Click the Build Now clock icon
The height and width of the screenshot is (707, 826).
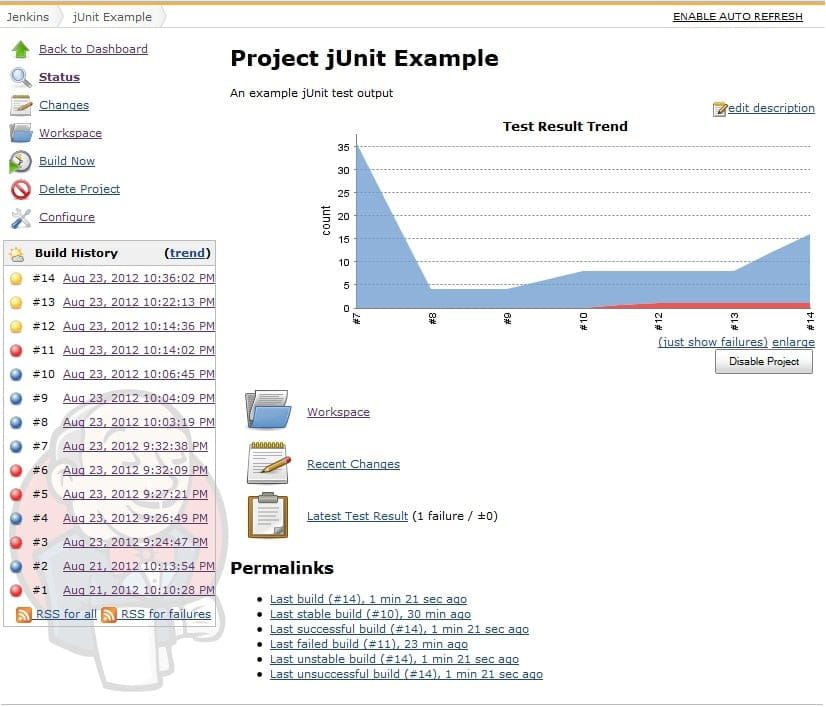pos(20,161)
